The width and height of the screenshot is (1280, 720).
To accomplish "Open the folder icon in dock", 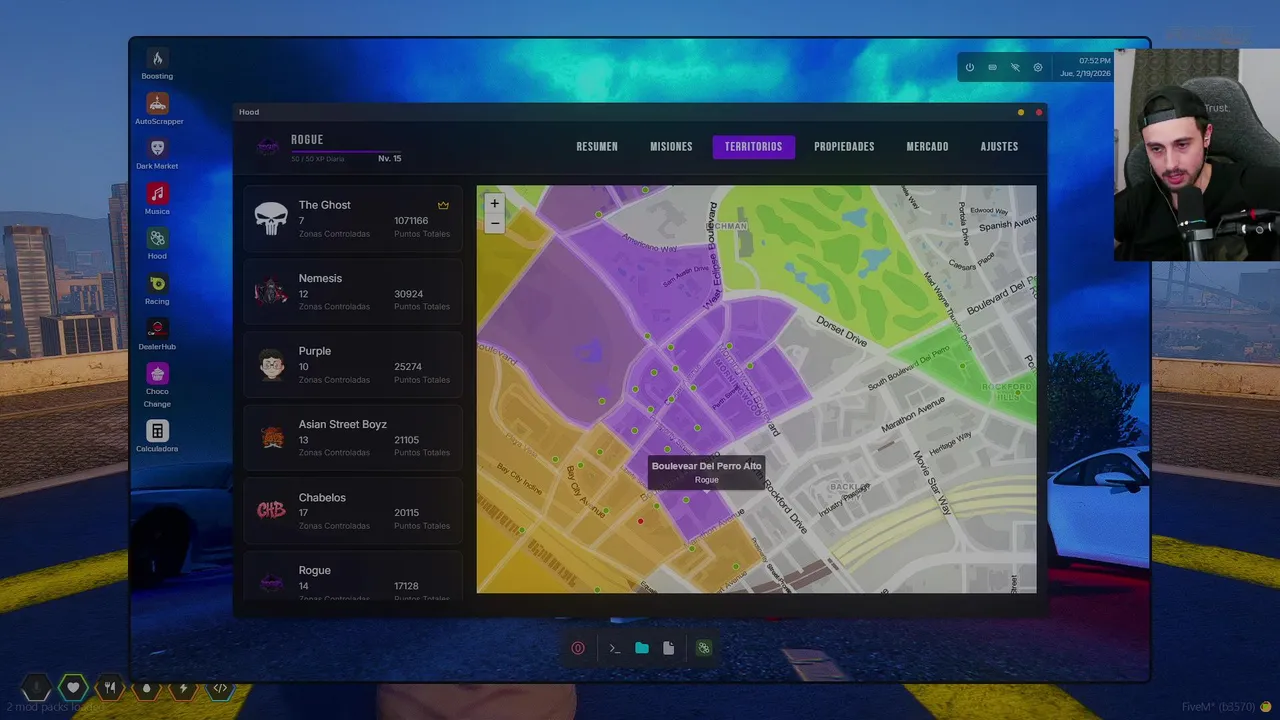I will click(642, 648).
